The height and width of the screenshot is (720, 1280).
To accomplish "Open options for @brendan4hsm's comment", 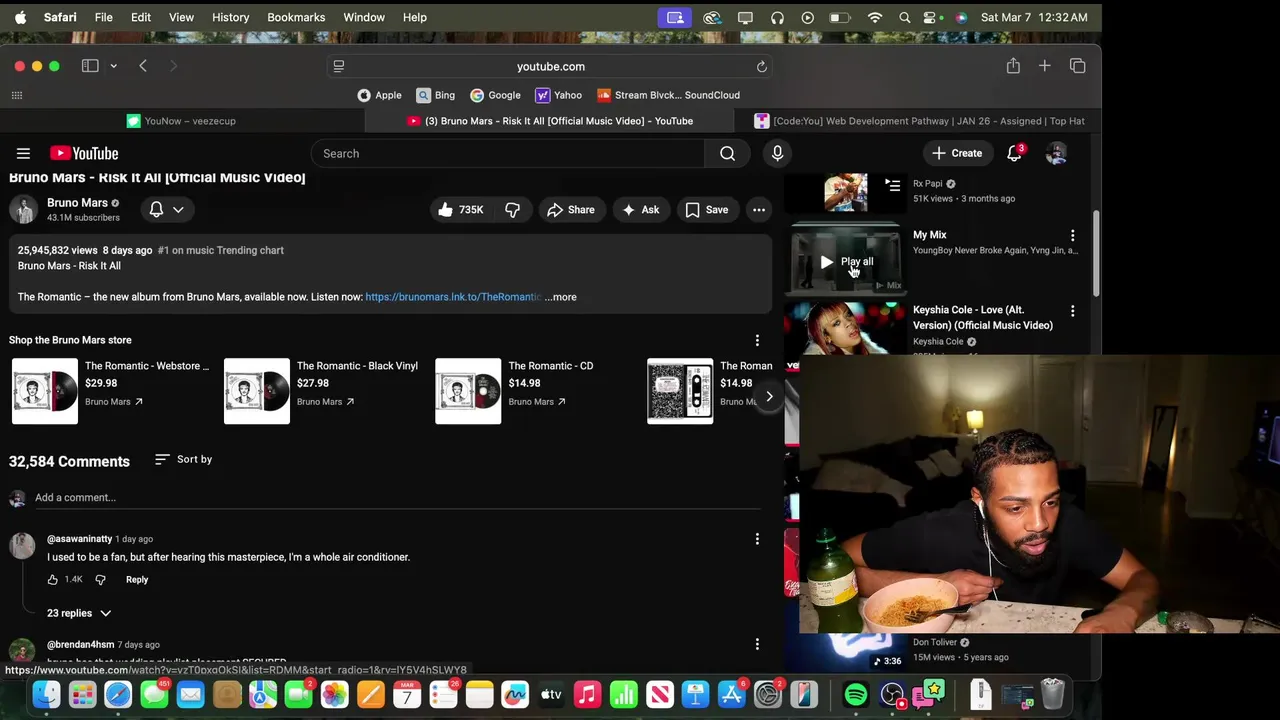I will (x=757, y=644).
